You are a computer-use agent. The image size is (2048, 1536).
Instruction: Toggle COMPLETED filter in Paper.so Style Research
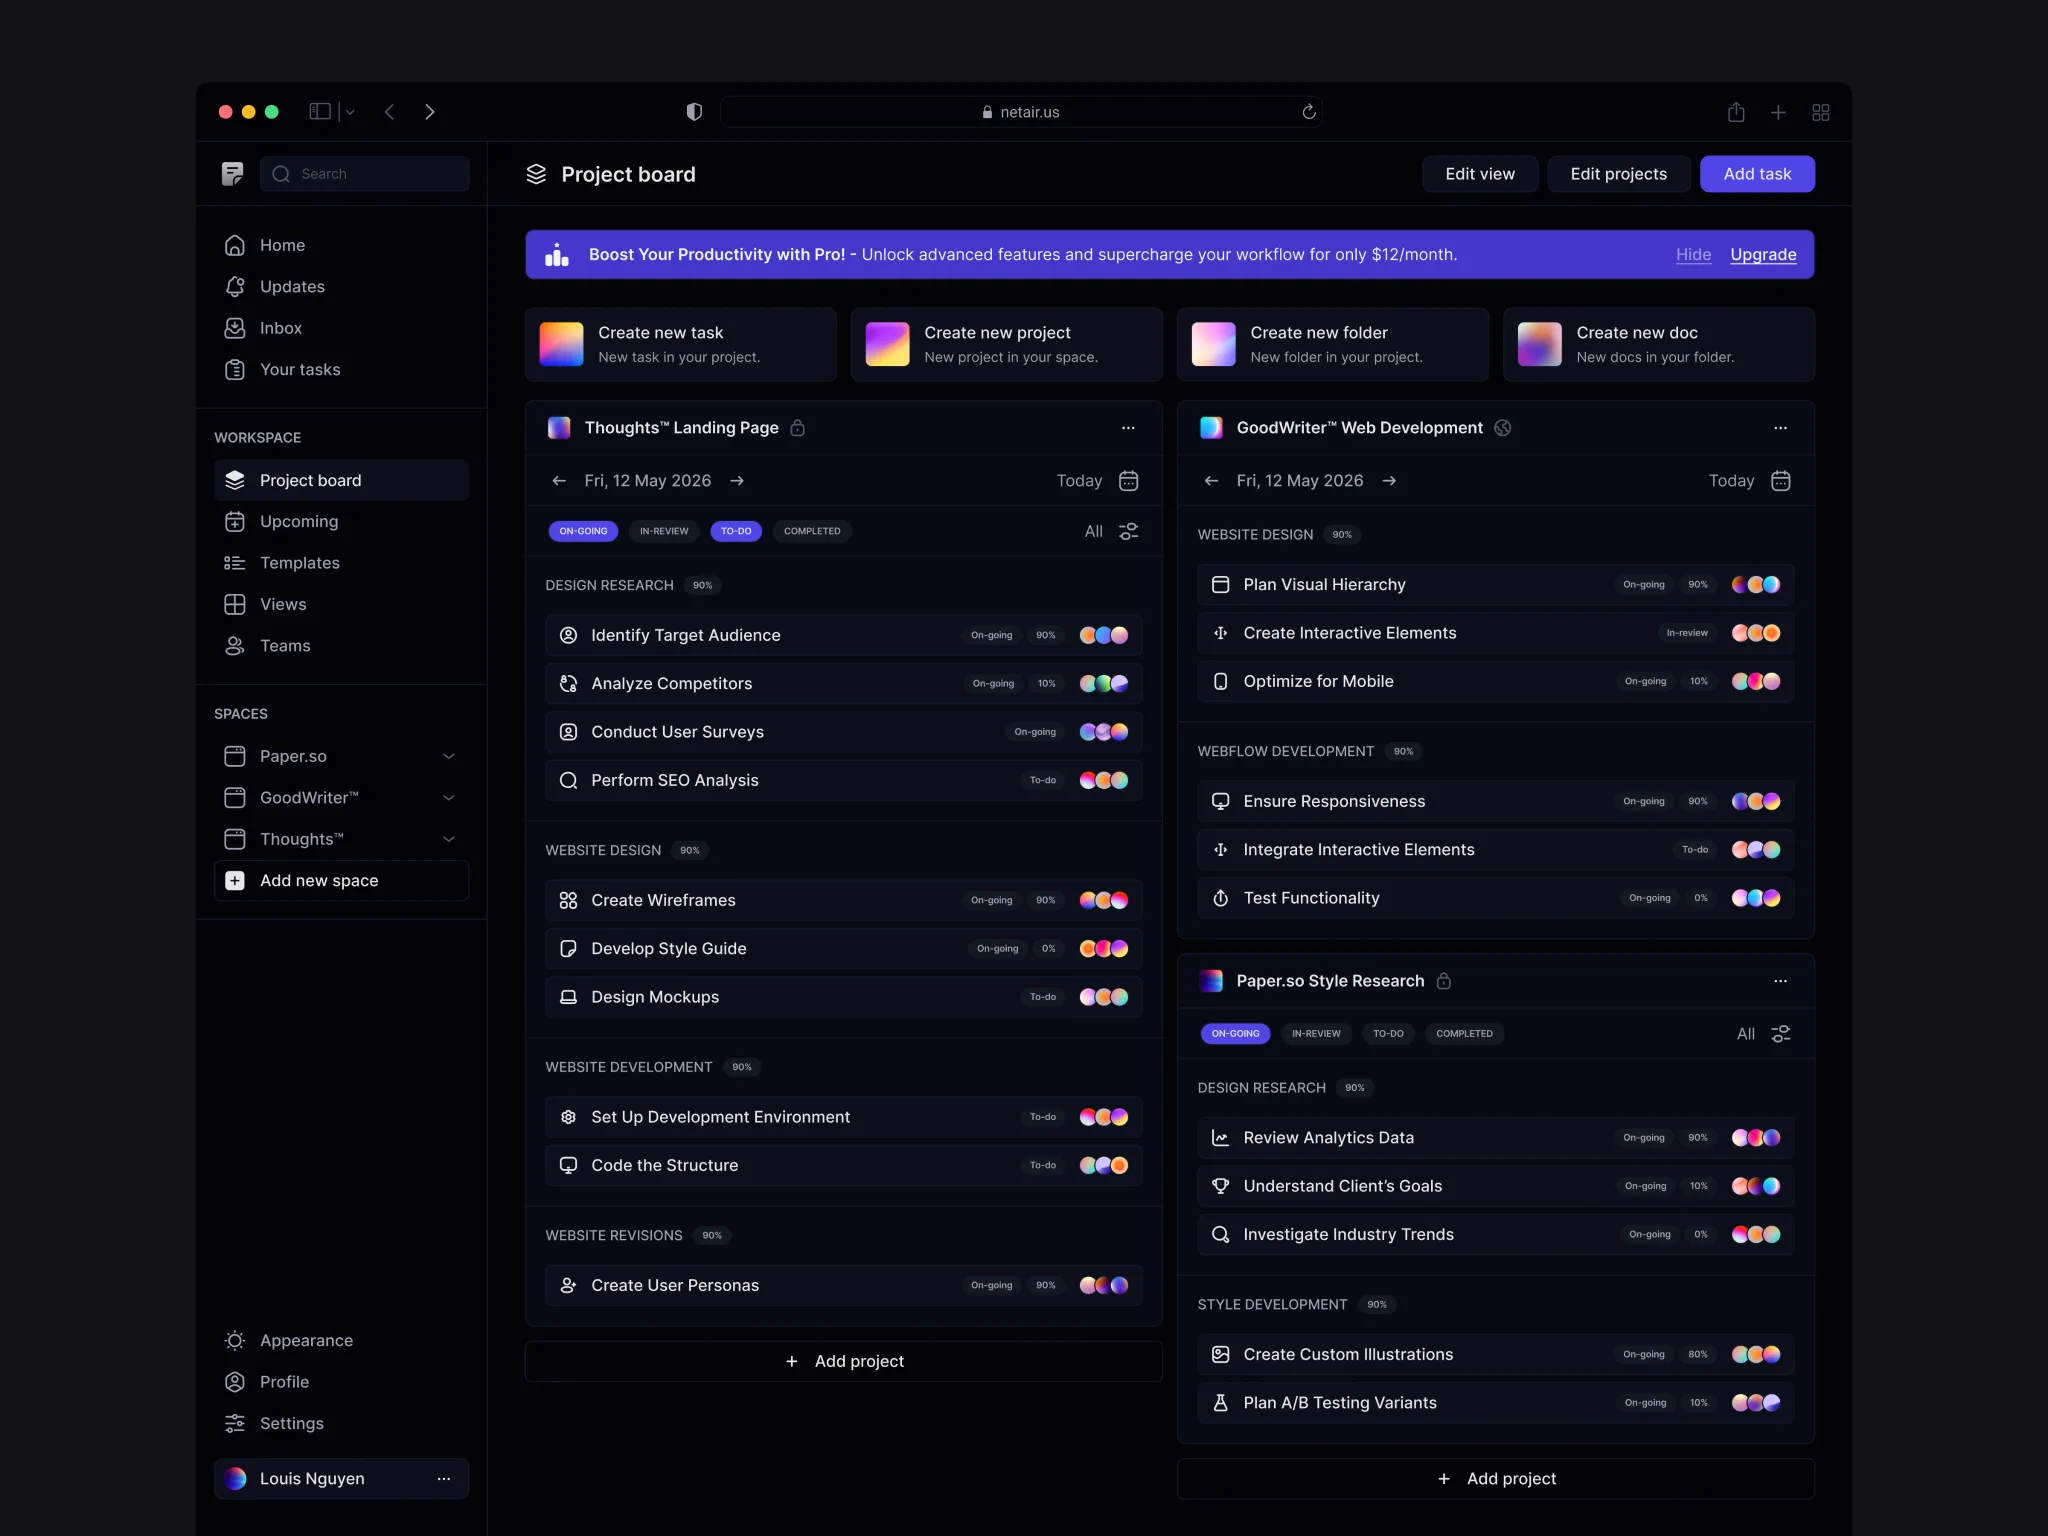pos(1464,1034)
